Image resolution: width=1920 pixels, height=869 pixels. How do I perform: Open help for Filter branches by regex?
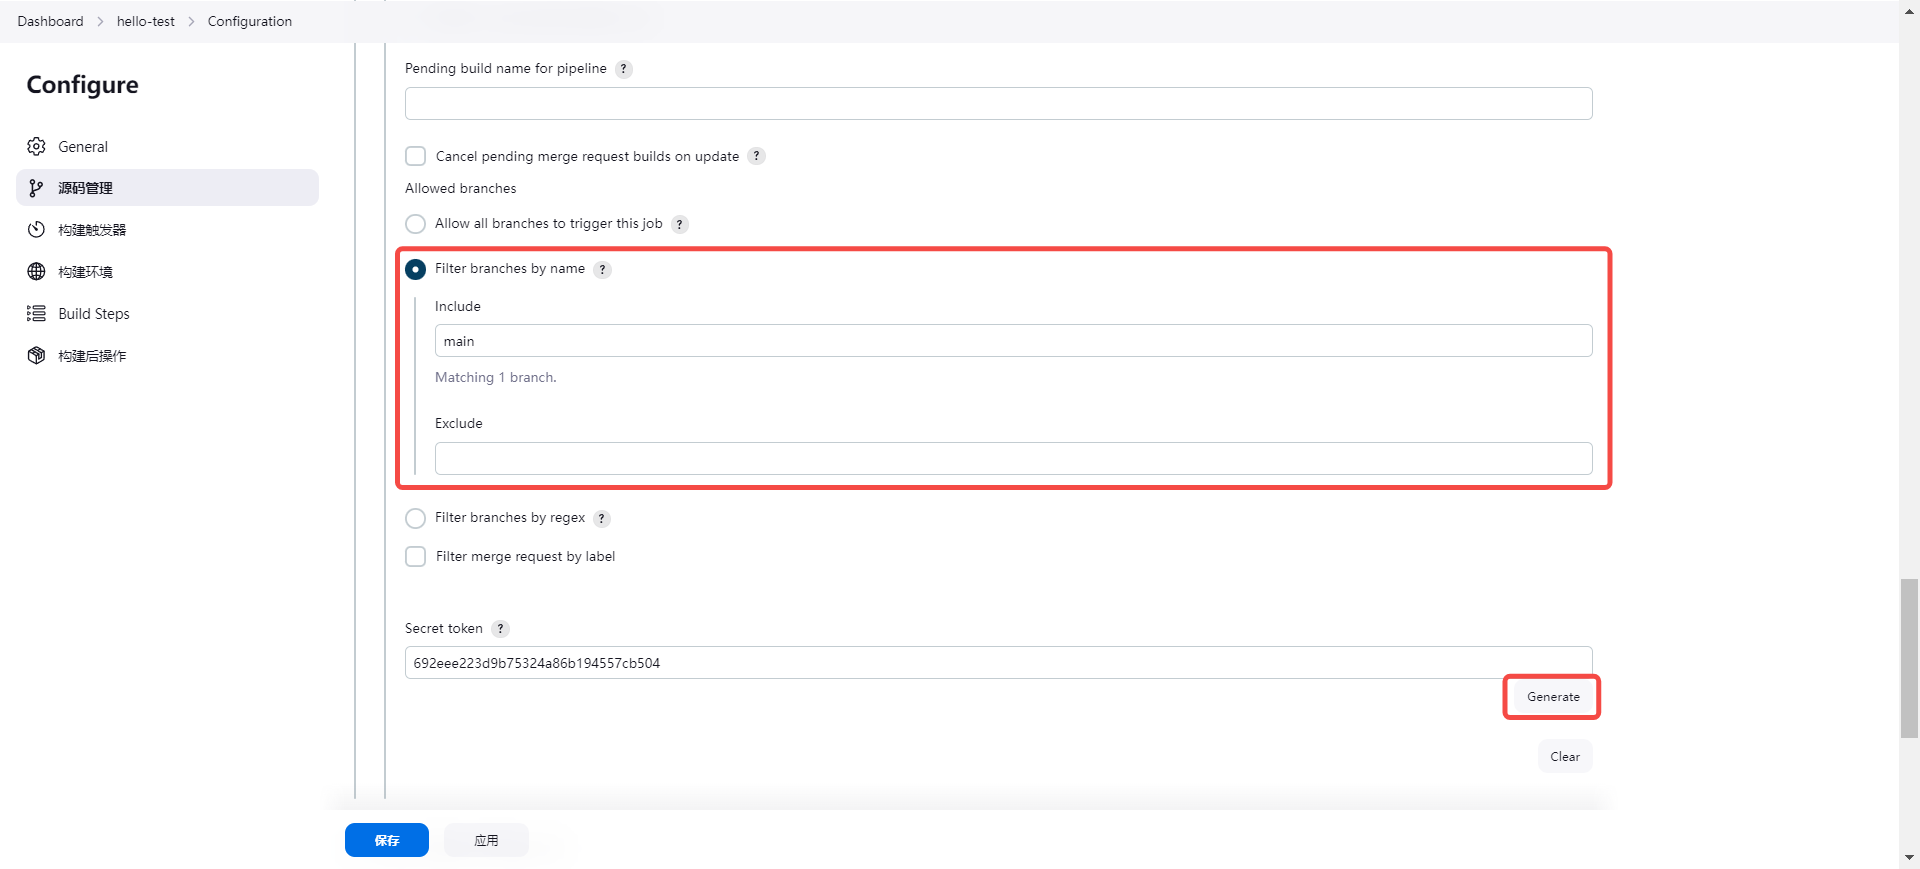[x=602, y=518]
